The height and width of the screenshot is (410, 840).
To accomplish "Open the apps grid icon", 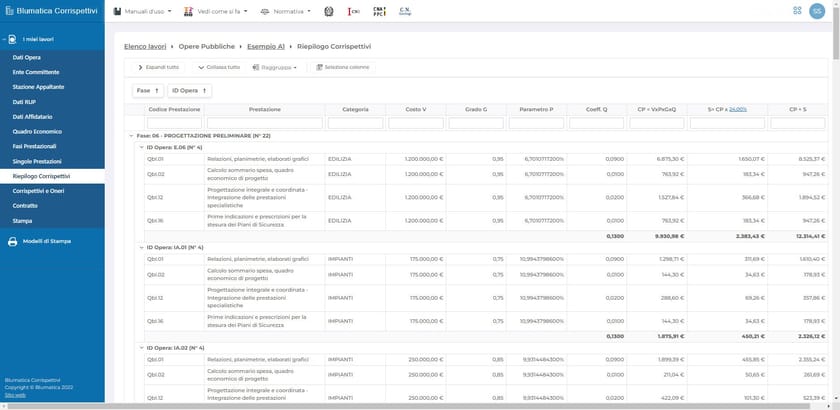I will (796, 12).
